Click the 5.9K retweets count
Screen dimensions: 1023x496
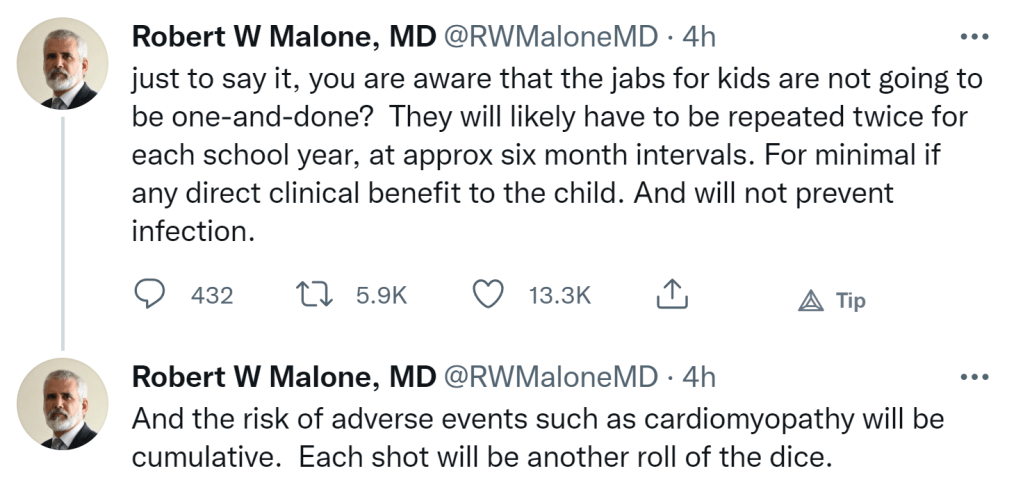381,296
